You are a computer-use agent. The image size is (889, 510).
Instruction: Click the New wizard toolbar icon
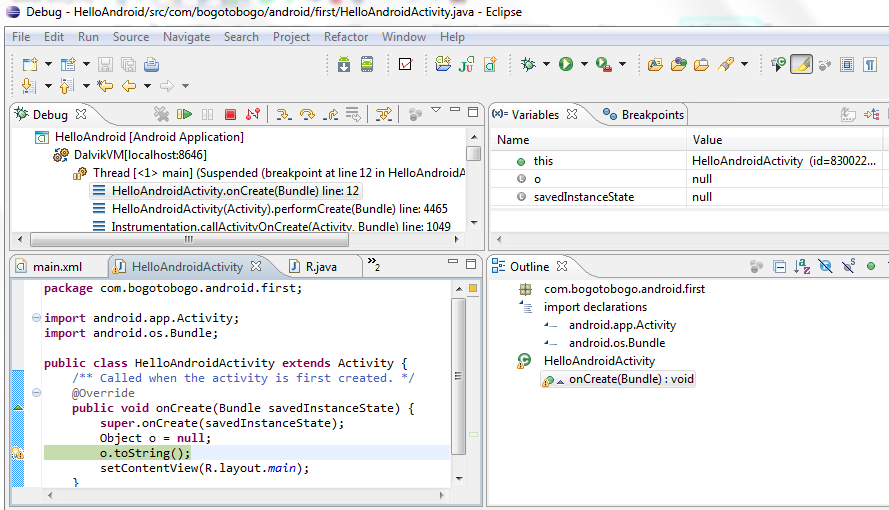click(x=30, y=64)
